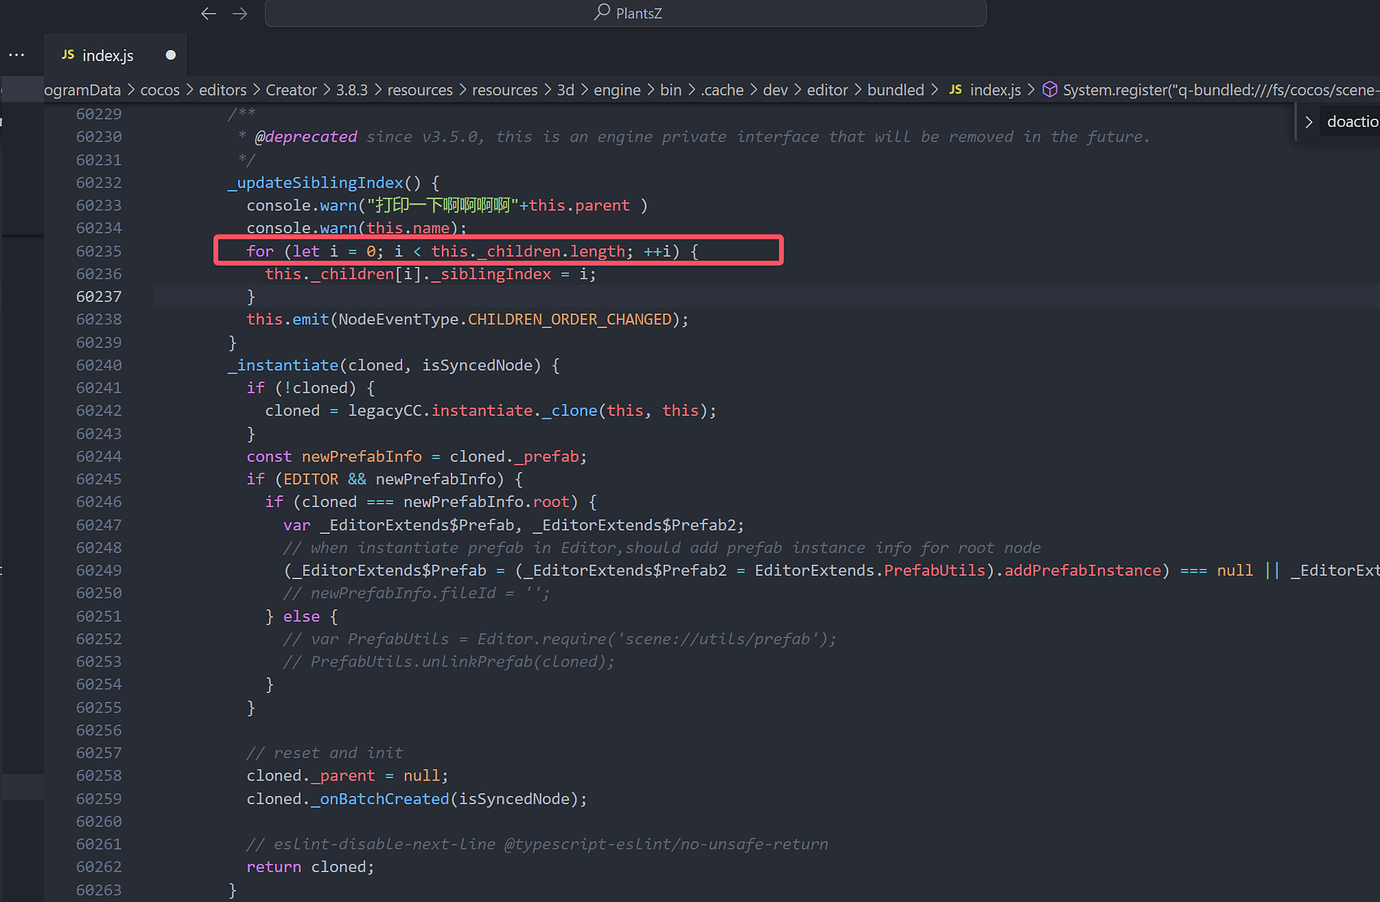Switch to the index.js tab

tap(108, 55)
